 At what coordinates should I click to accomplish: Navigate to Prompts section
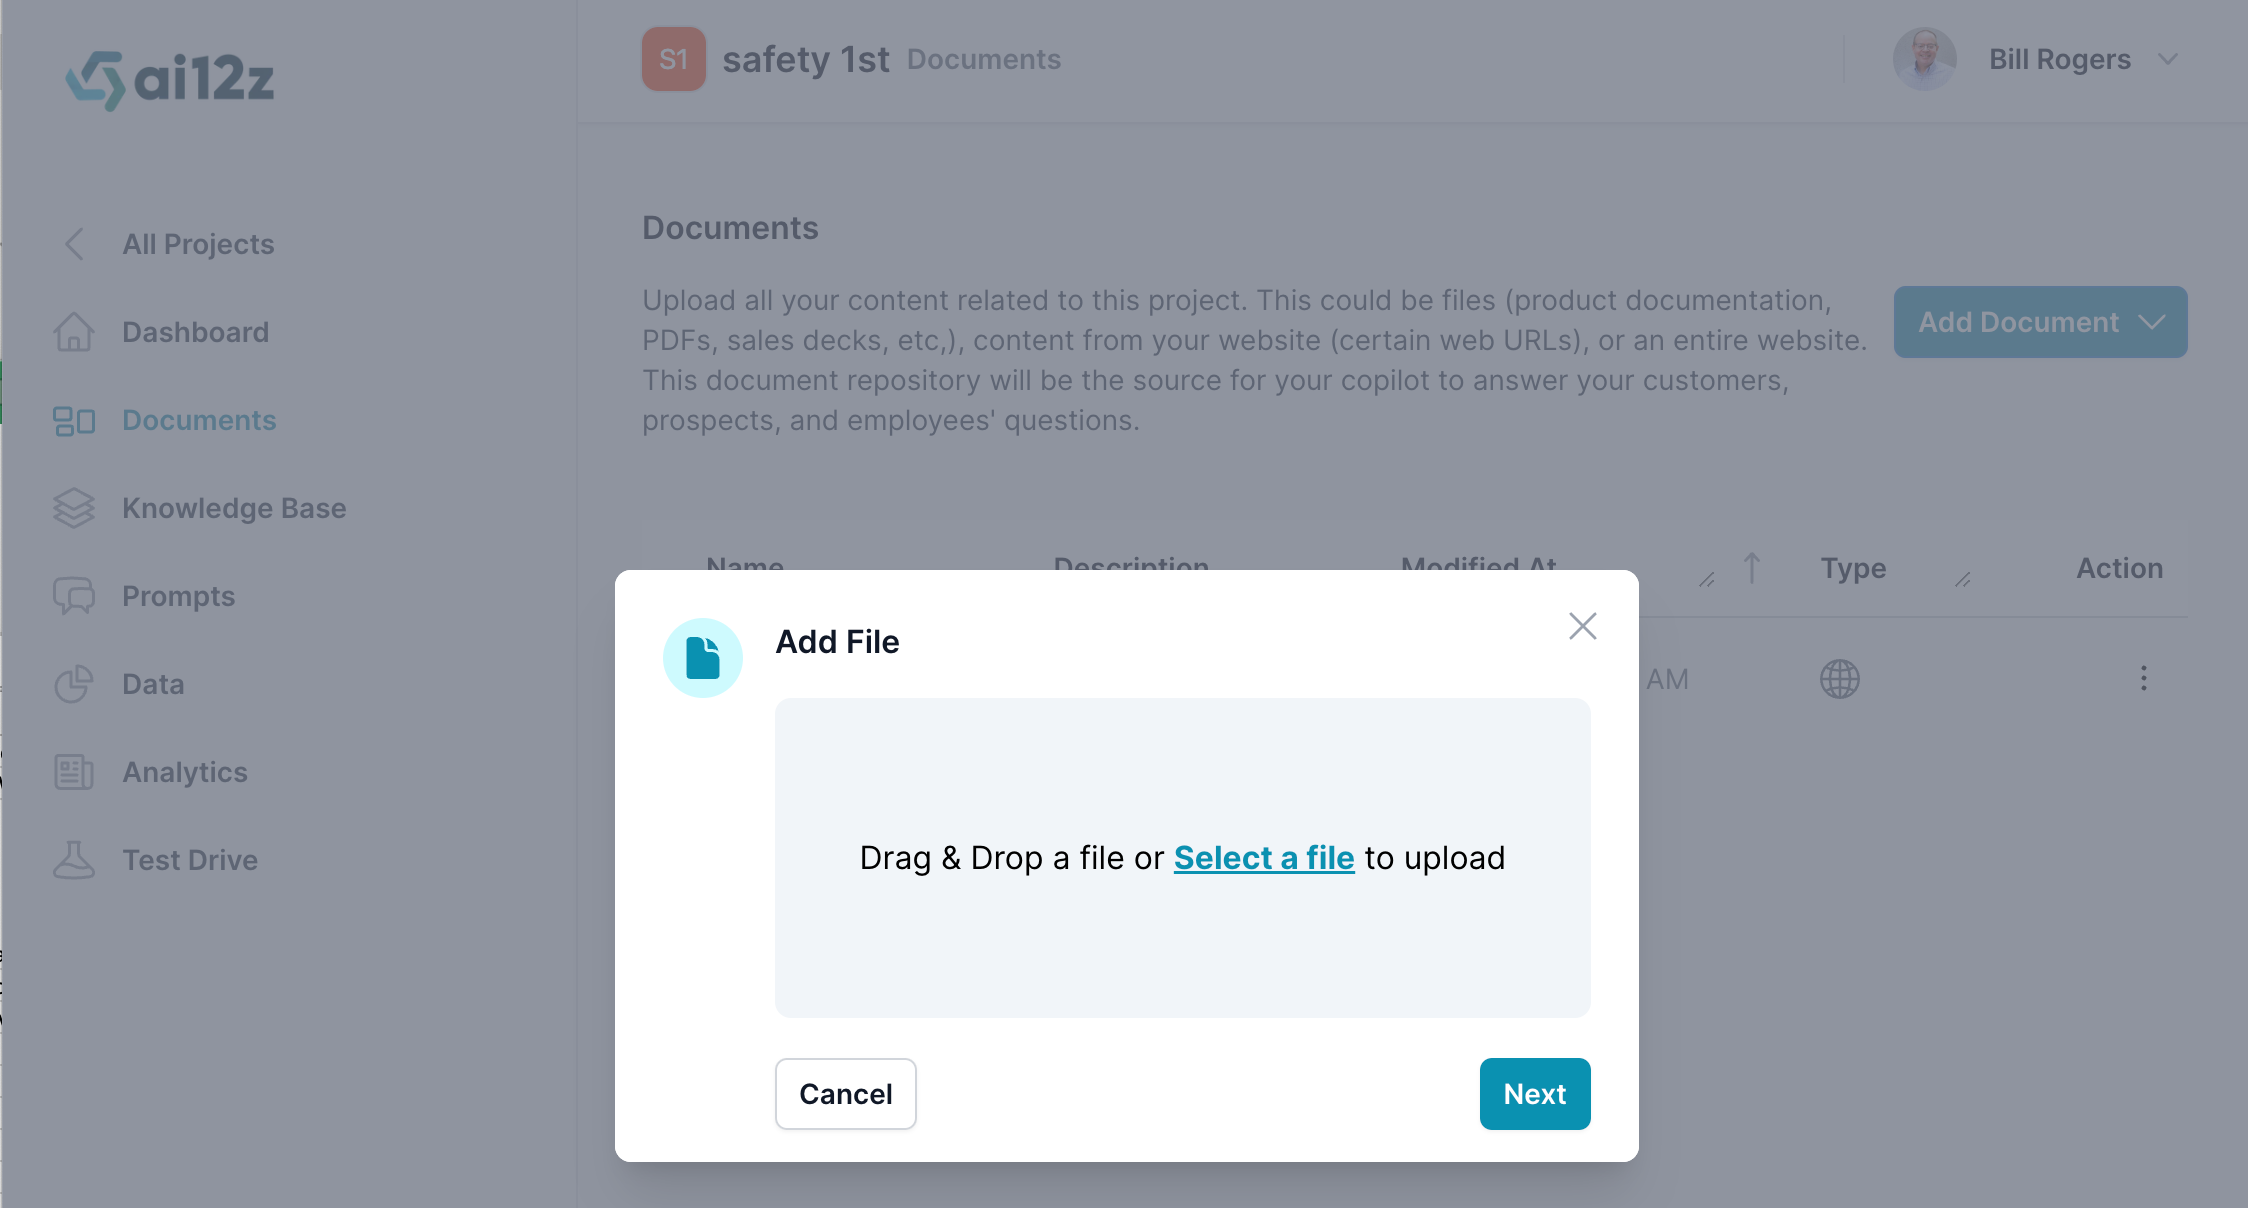[177, 595]
